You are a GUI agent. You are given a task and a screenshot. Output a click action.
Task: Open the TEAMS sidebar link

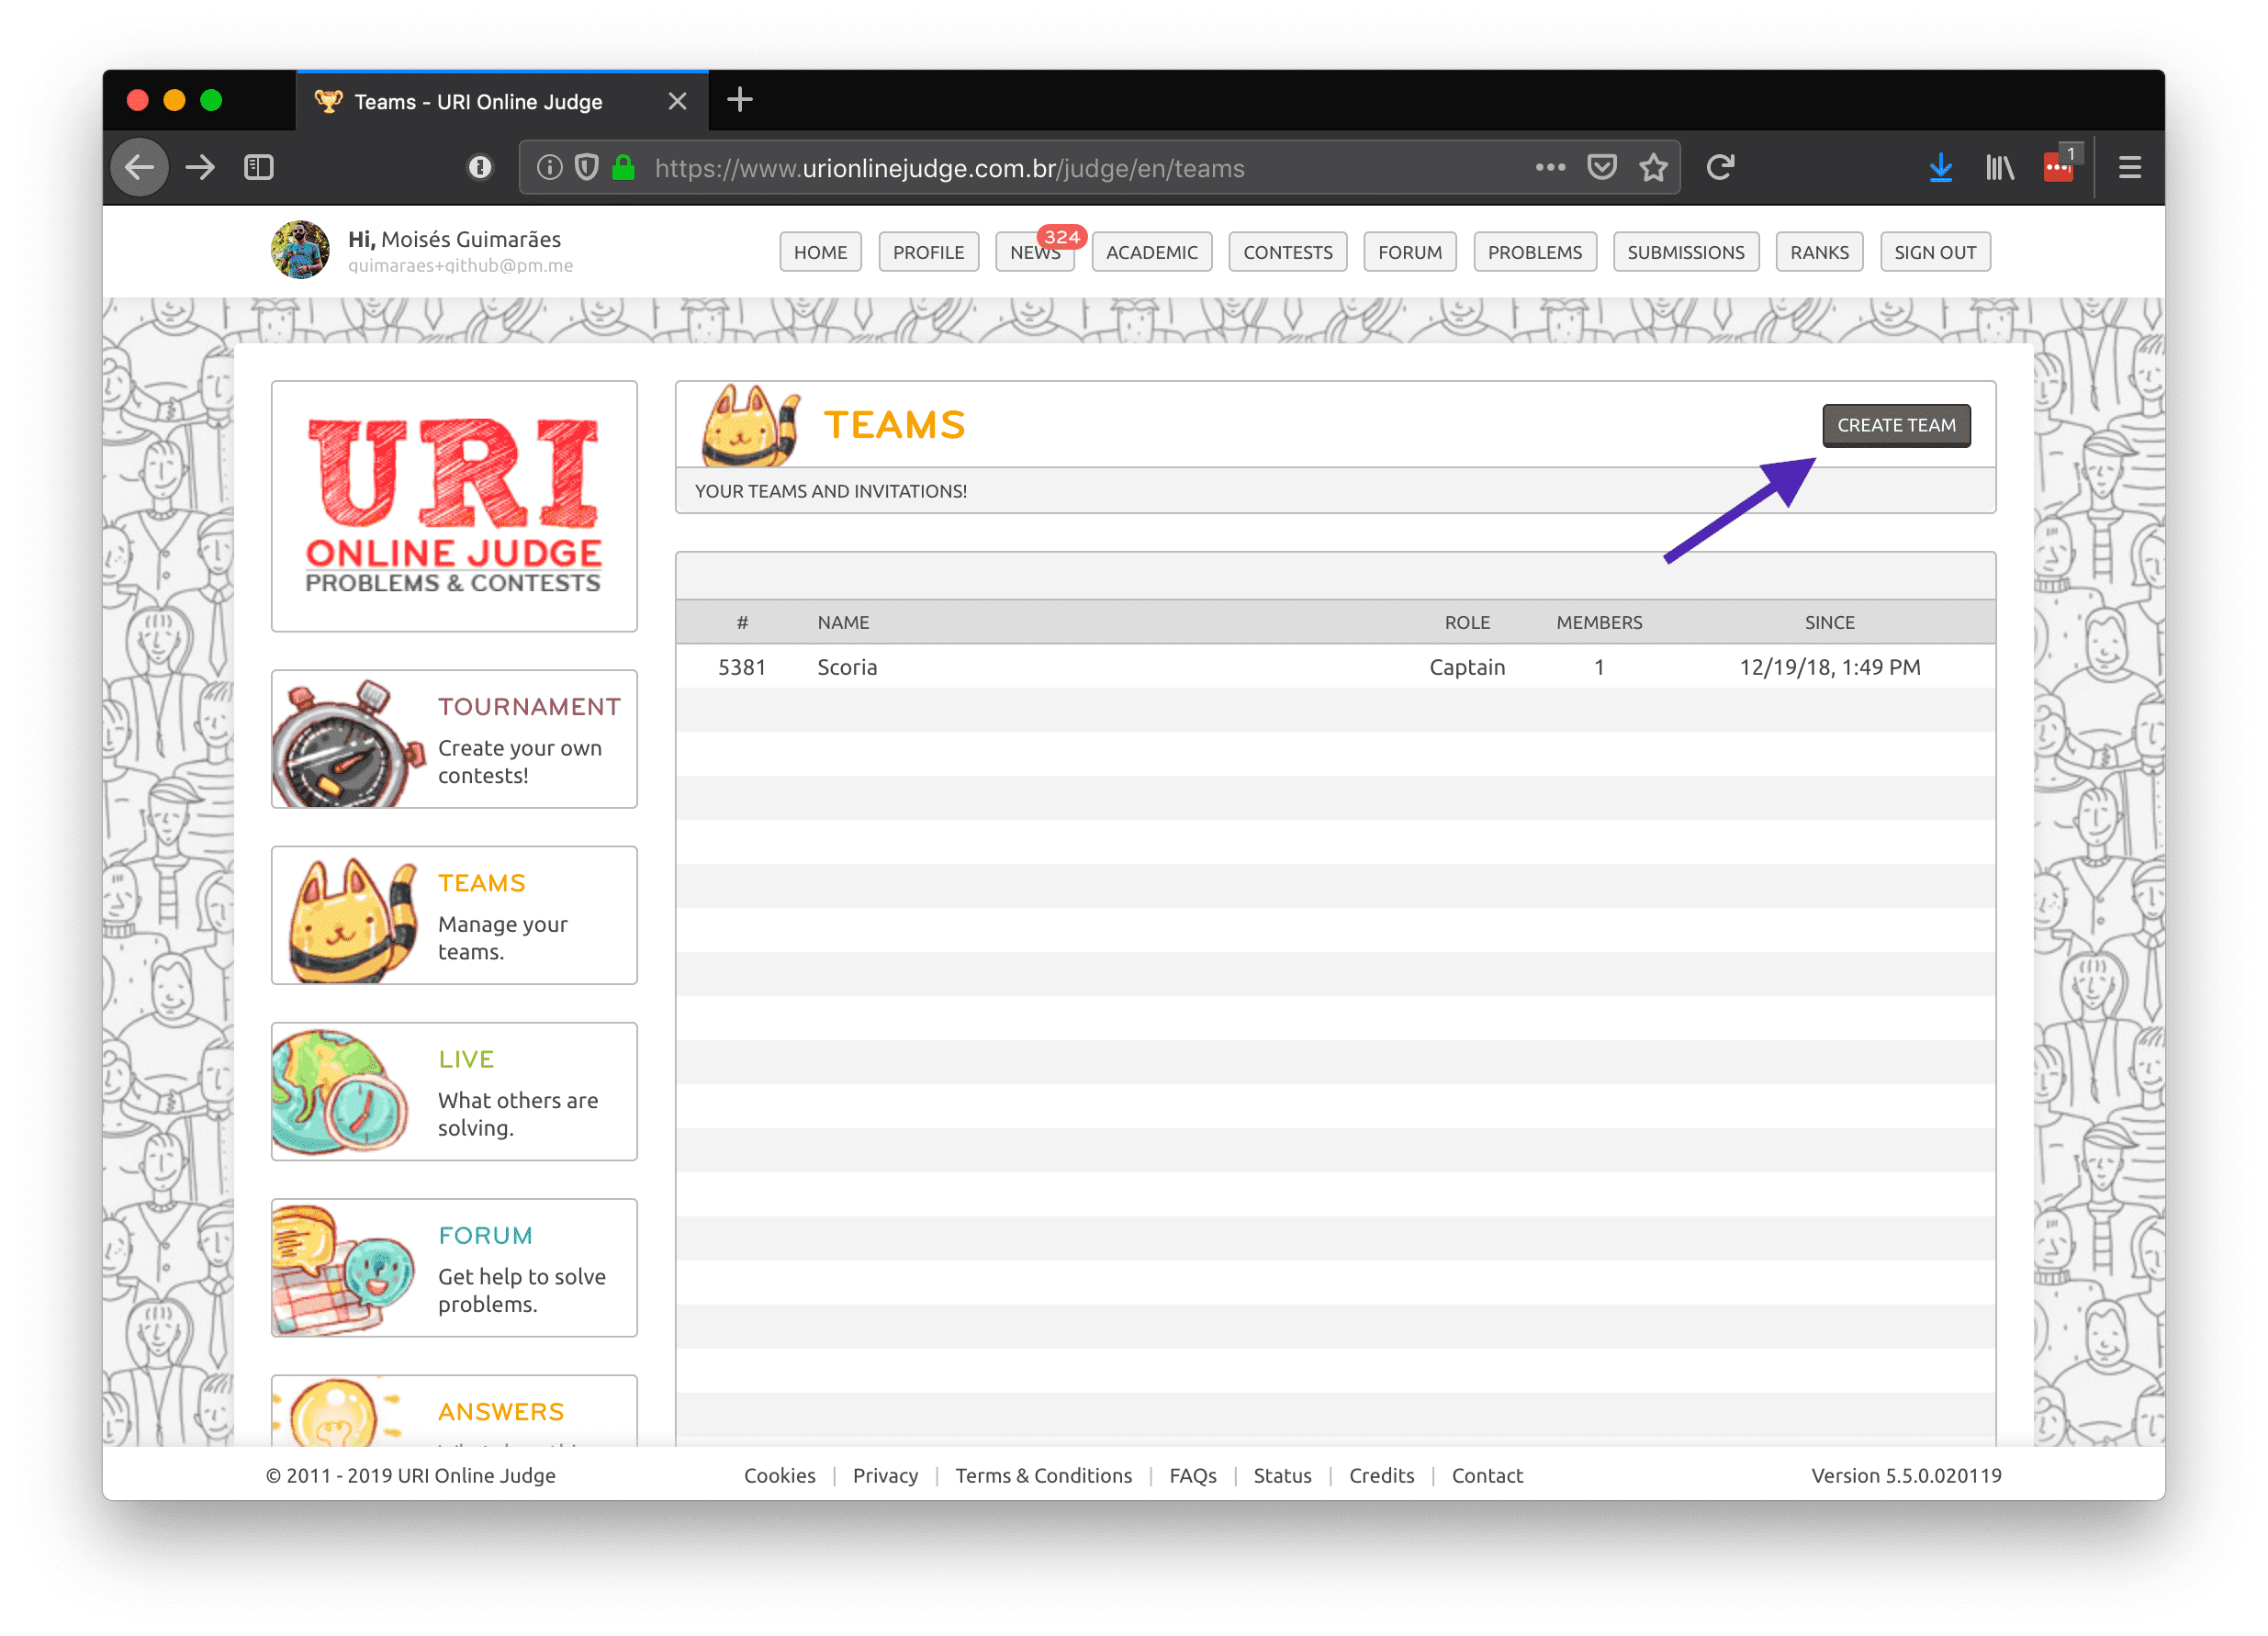[x=481, y=882]
